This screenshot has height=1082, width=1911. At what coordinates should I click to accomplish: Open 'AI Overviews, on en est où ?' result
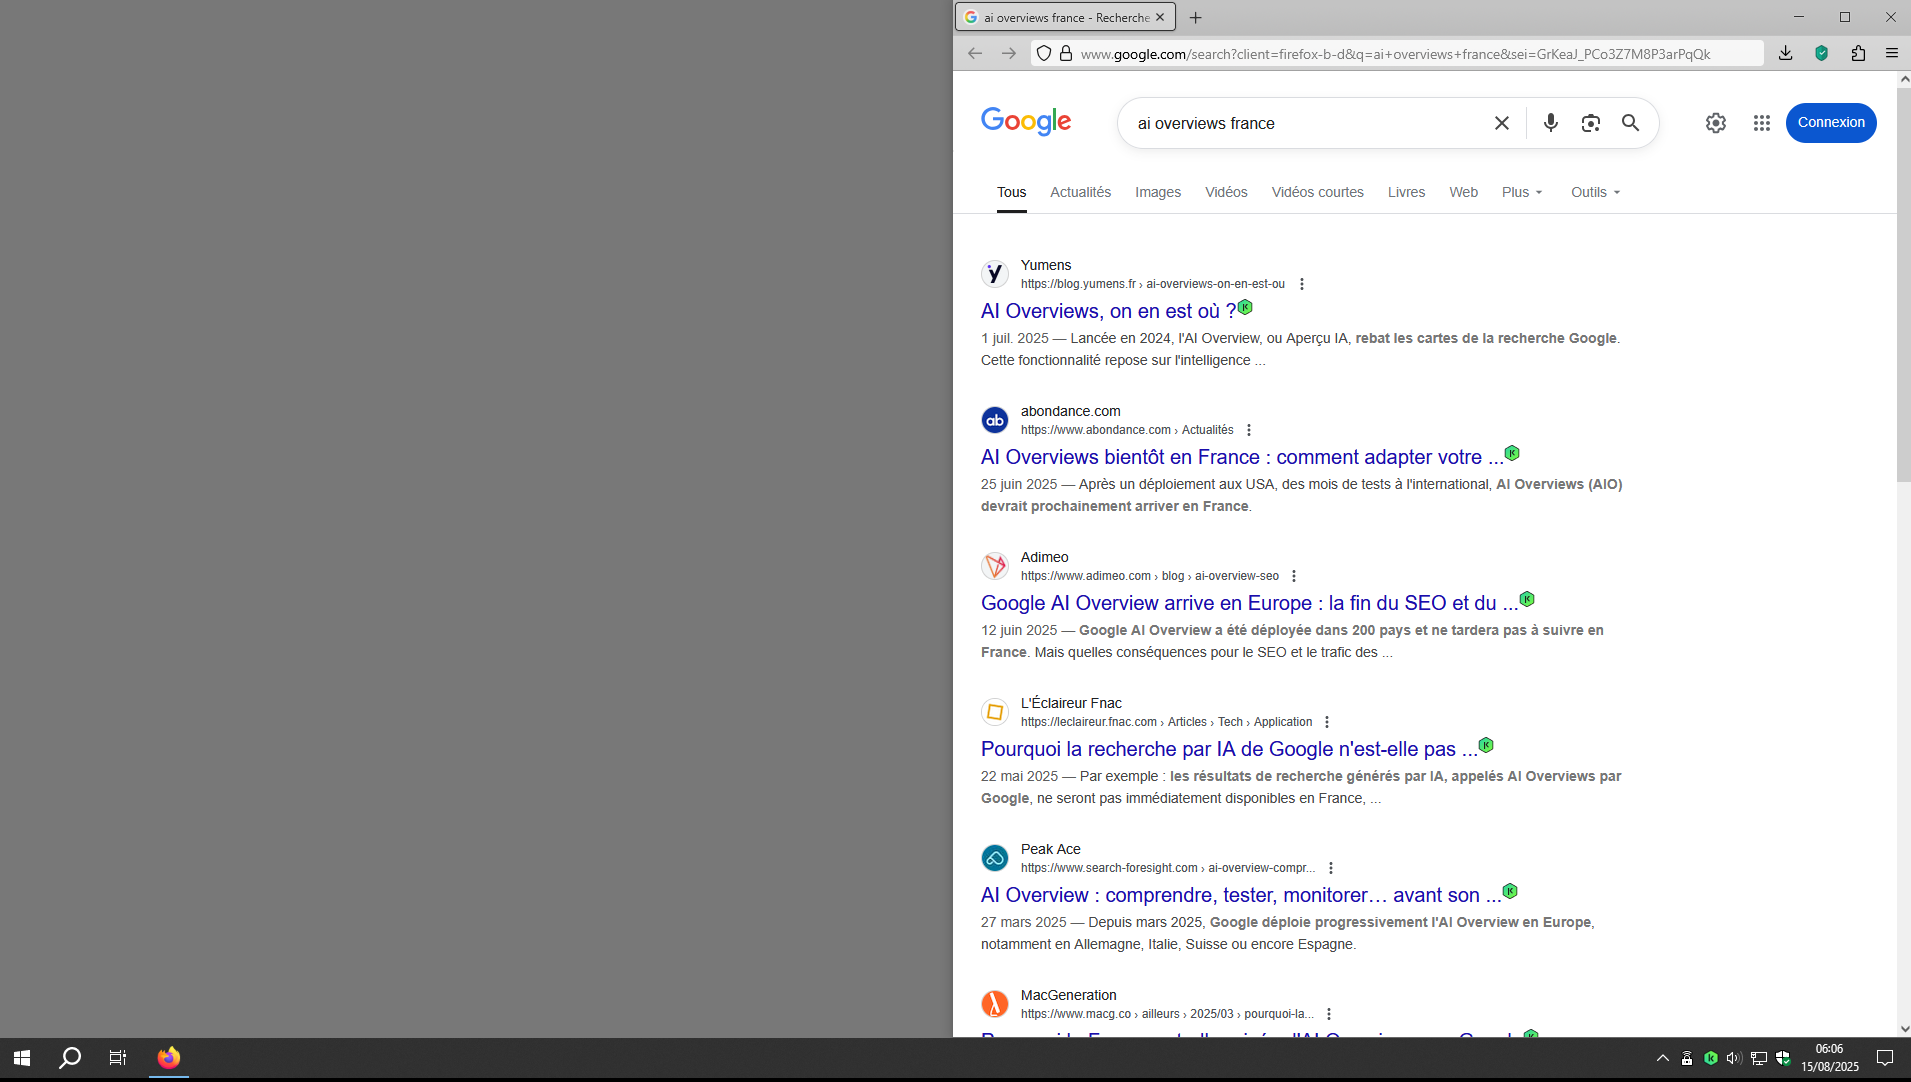click(1108, 311)
